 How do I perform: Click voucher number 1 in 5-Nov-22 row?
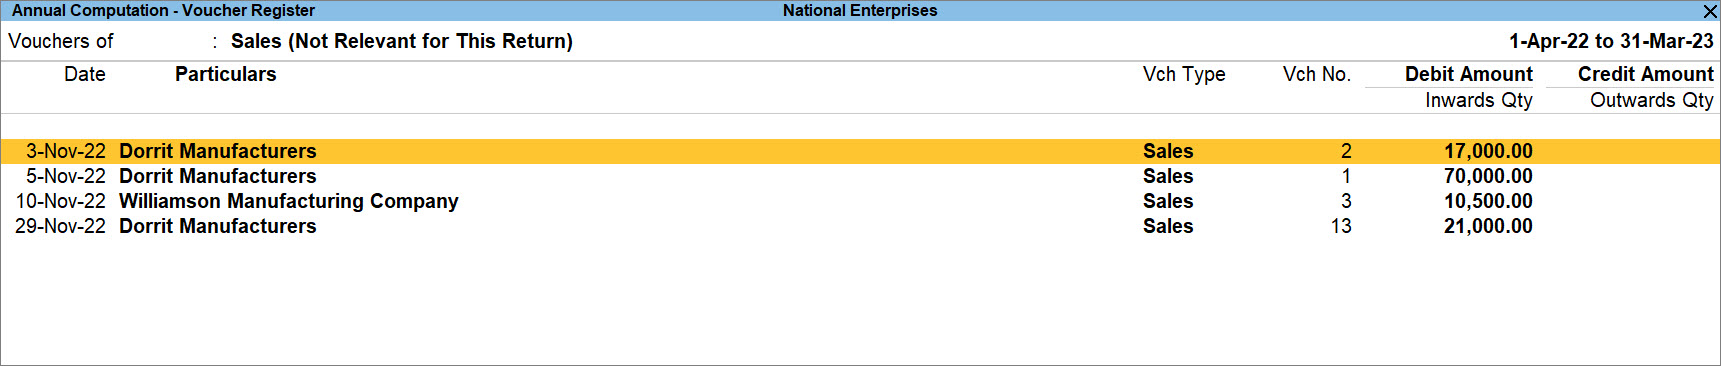(1346, 176)
